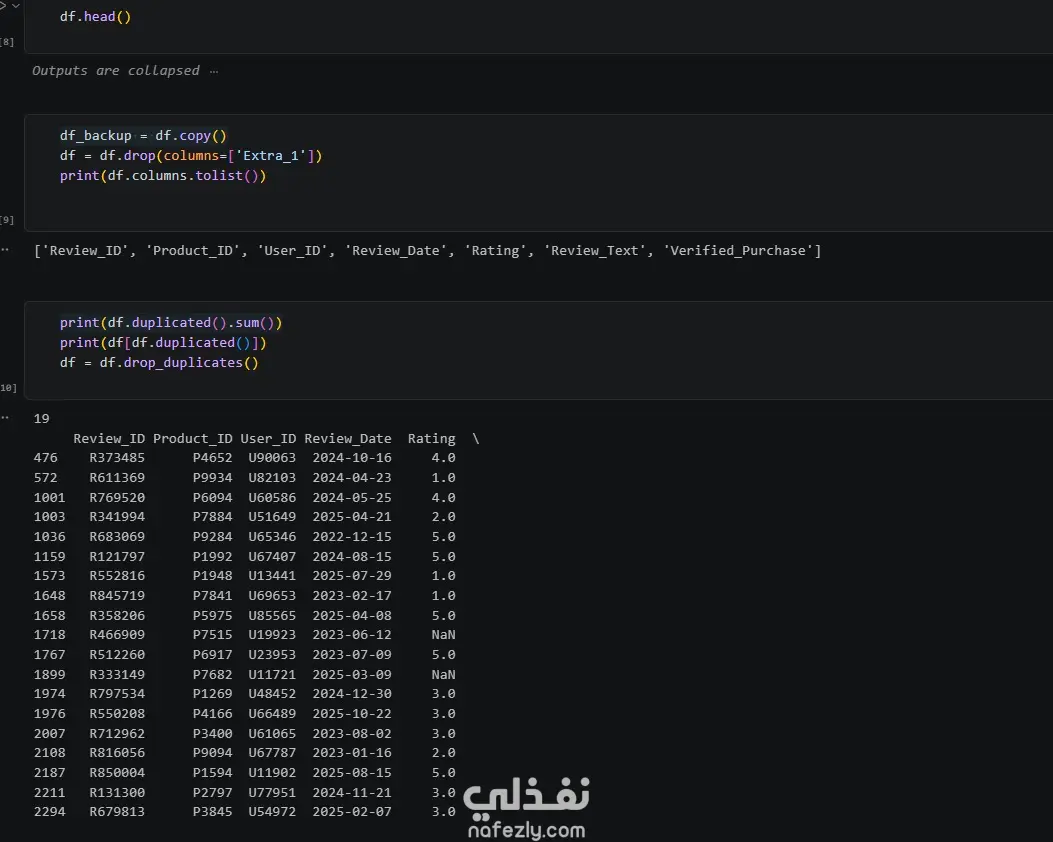Image resolution: width=1053 pixels, height=842 pixels.
Task: Click row index 2294
Action: 50,812
